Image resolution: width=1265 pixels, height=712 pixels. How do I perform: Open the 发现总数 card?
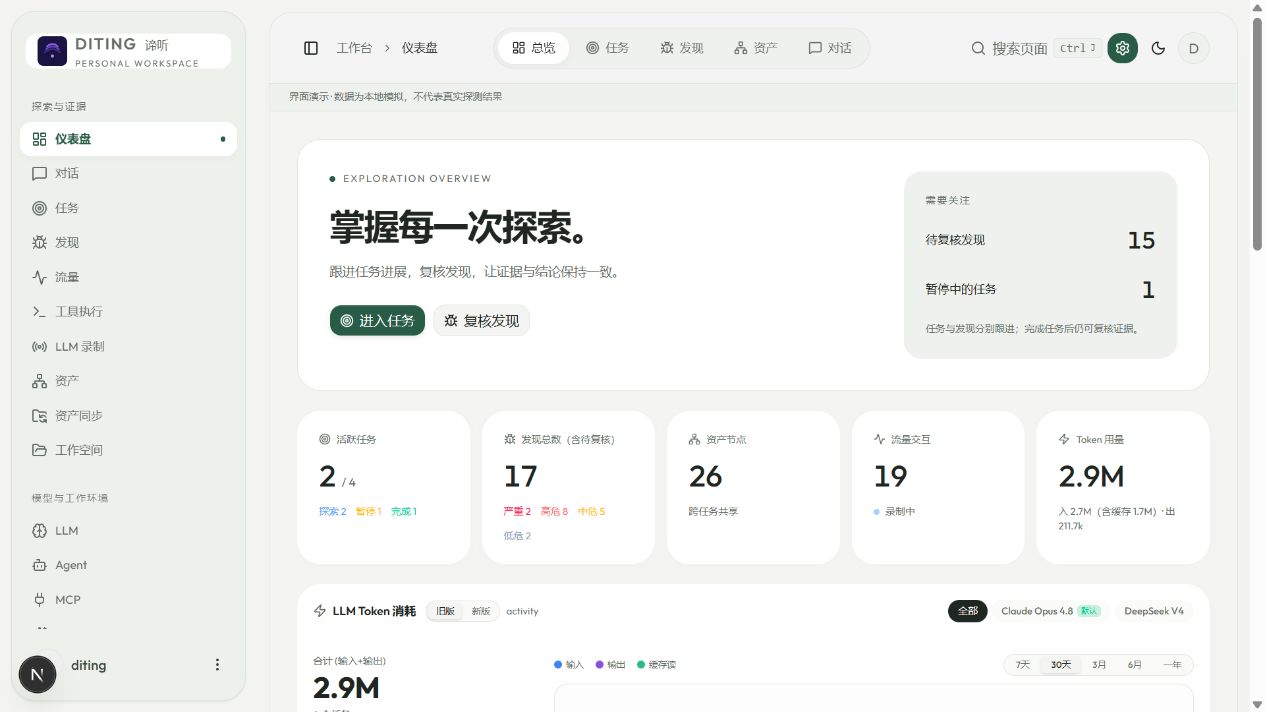pos(568,487)
